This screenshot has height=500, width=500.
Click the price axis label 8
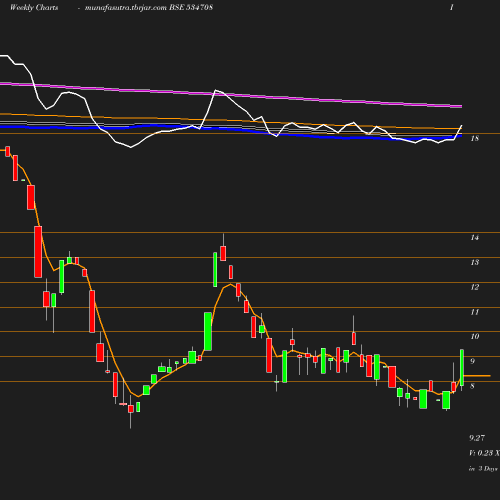click(472, 386)
